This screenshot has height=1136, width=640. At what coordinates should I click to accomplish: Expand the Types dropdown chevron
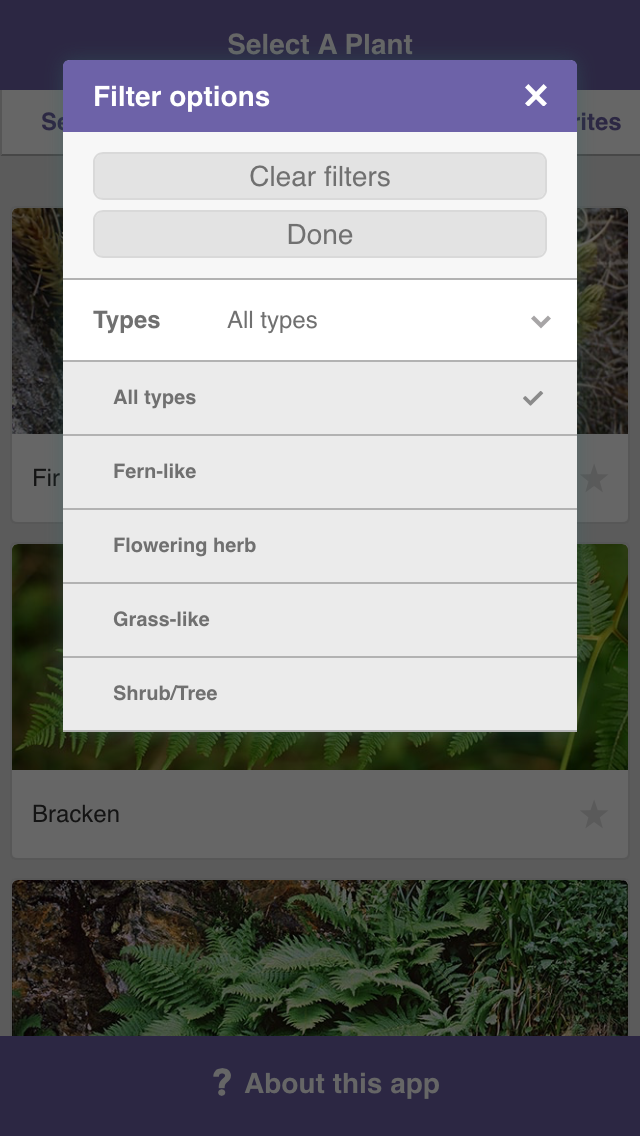click(541, 321)
